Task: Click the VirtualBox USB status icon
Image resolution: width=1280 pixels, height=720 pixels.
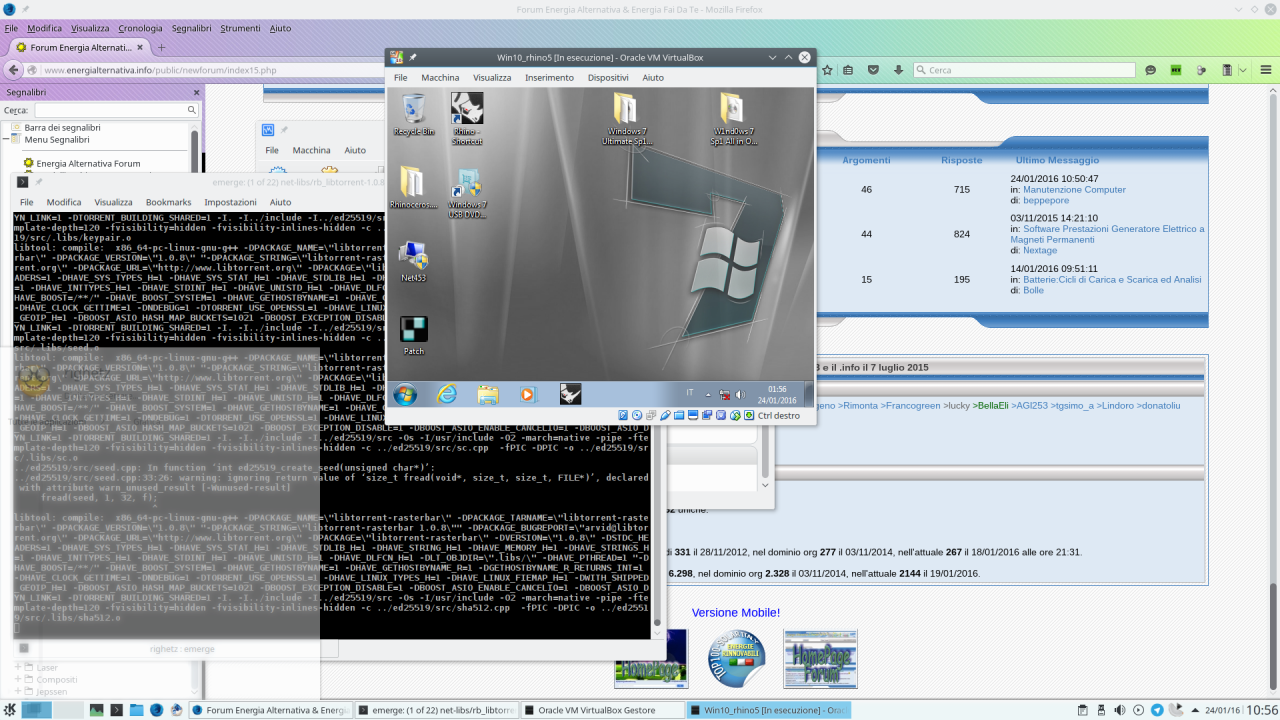Action: point(665,415)
